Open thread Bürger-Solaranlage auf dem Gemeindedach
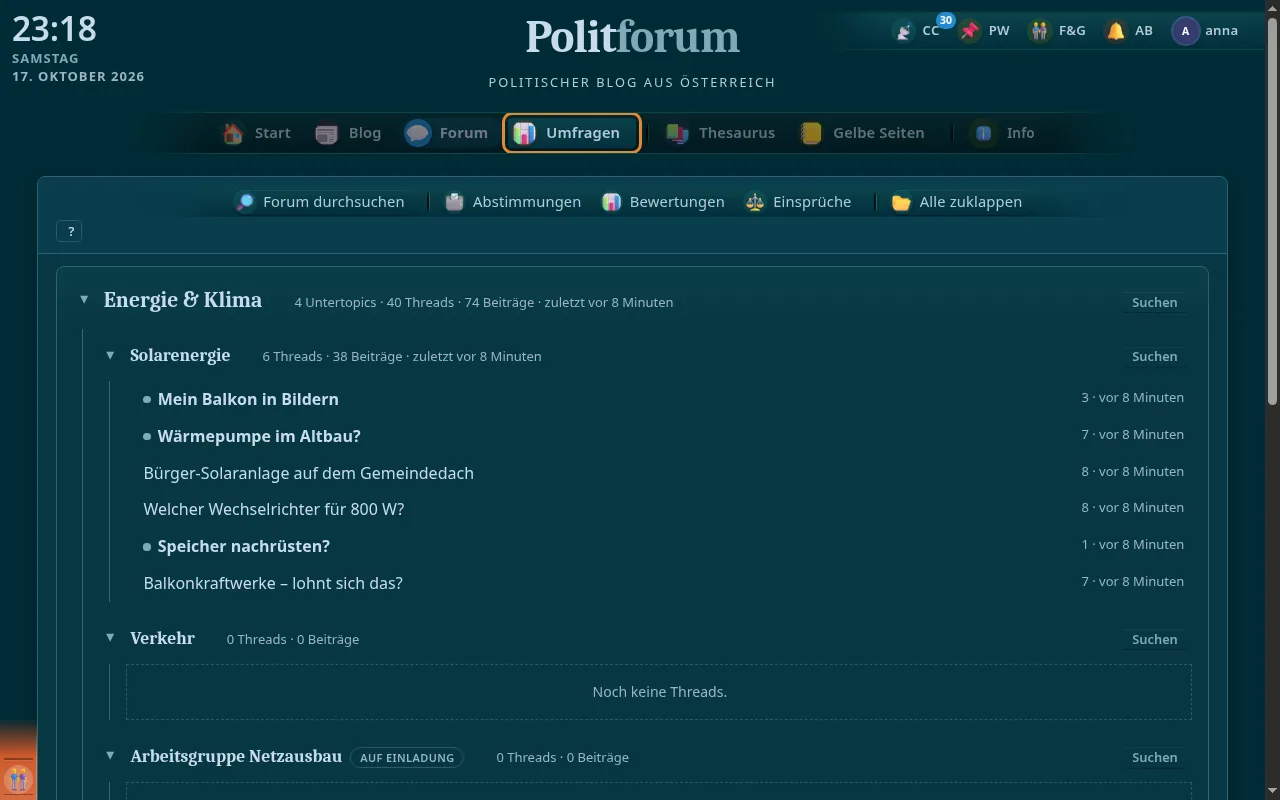This screenshot has height=800, width=1280. tap(309, 473)
